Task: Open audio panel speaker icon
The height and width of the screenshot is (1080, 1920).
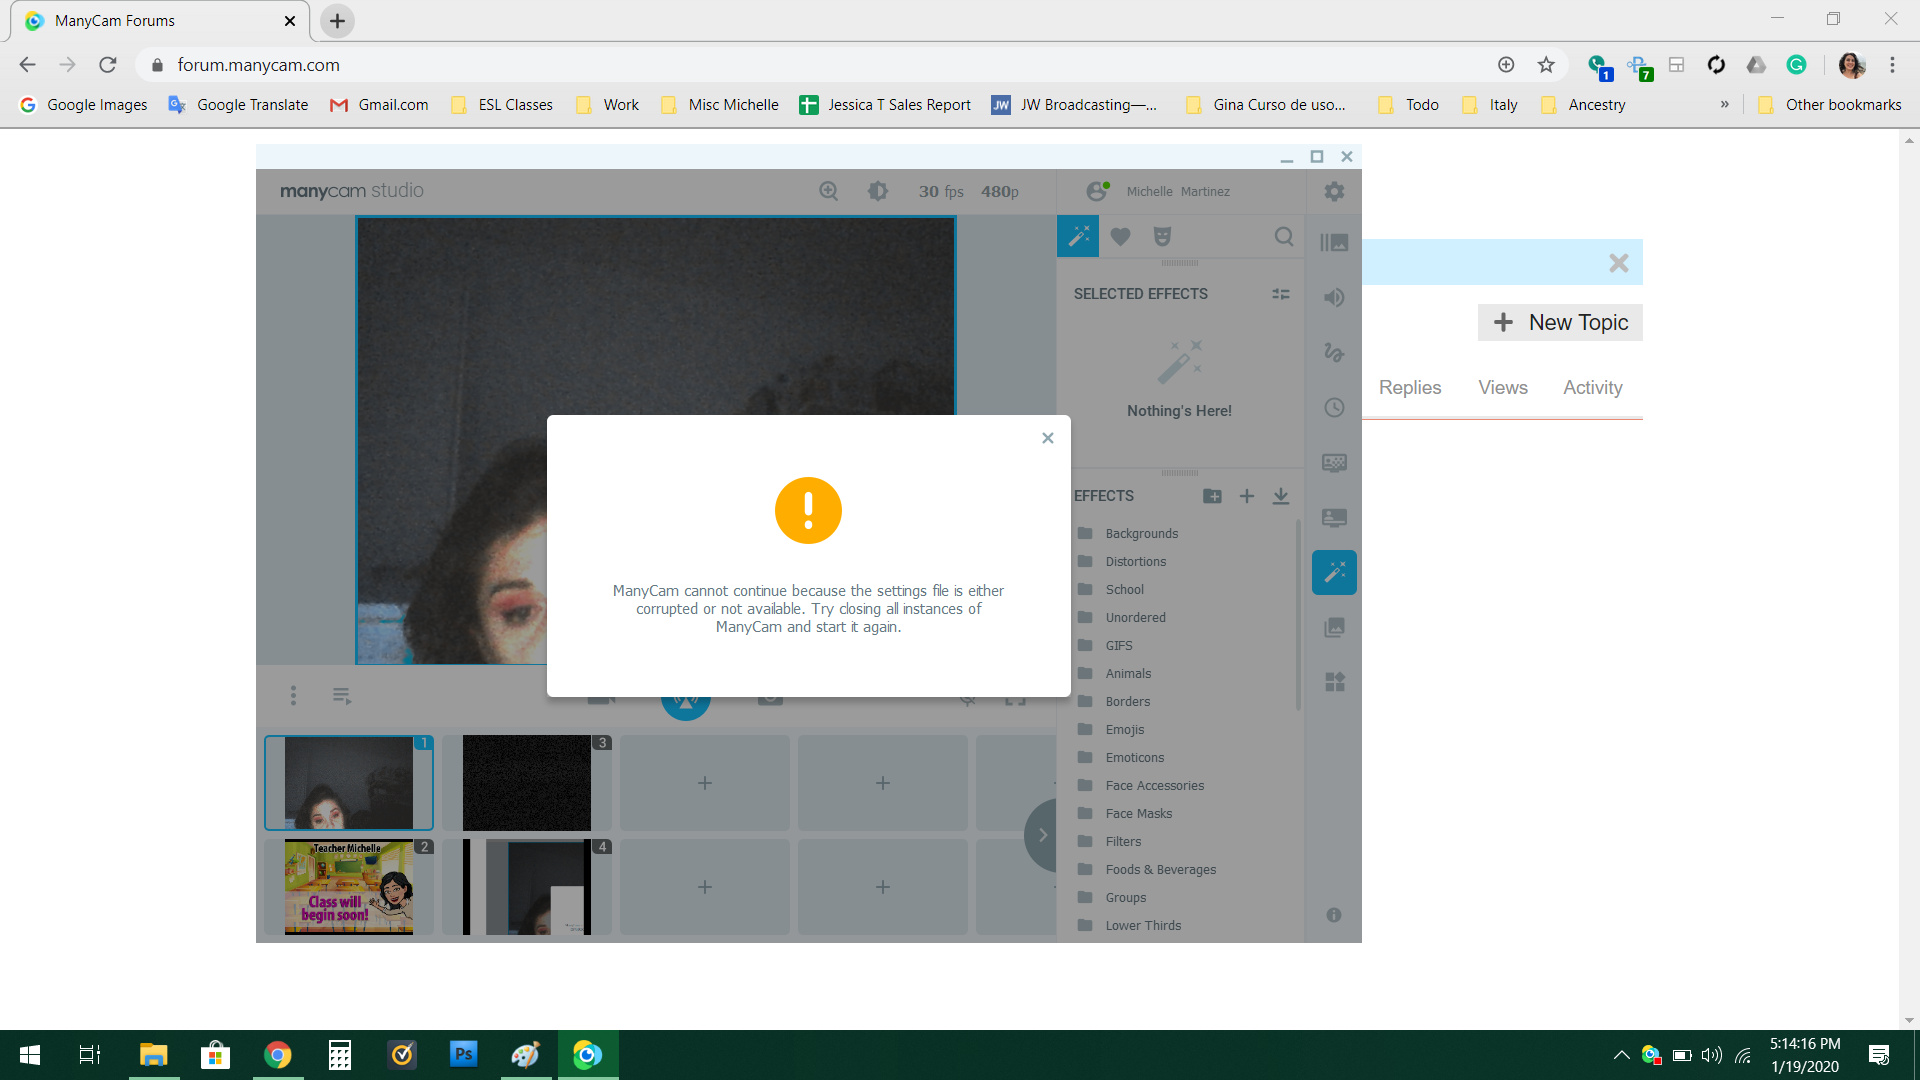Action: pyautogui.click(x=1334, y=297)
